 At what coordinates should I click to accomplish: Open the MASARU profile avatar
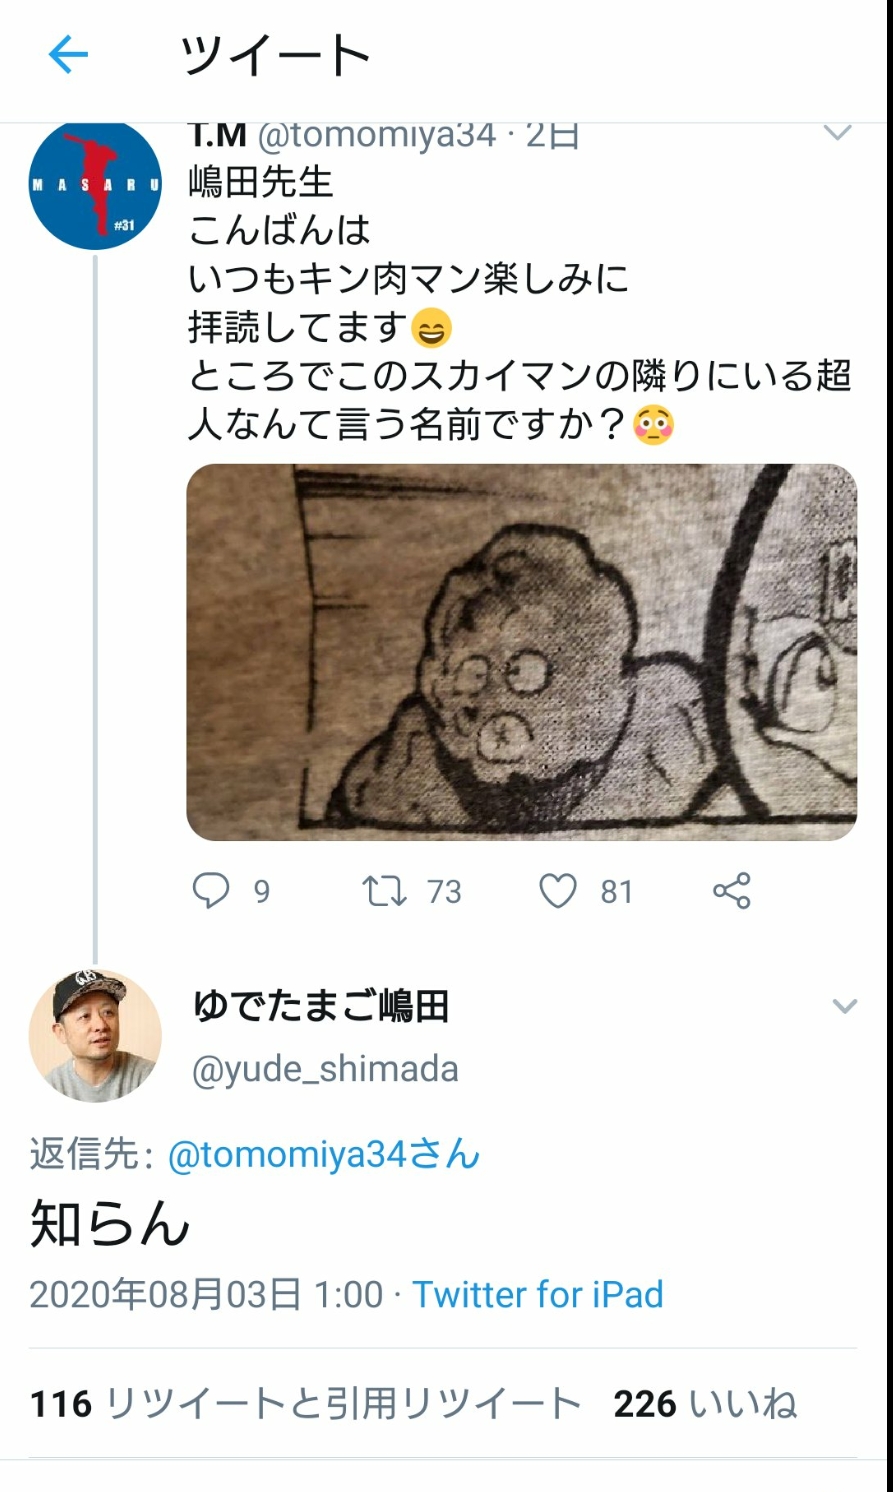pos(95,186)
